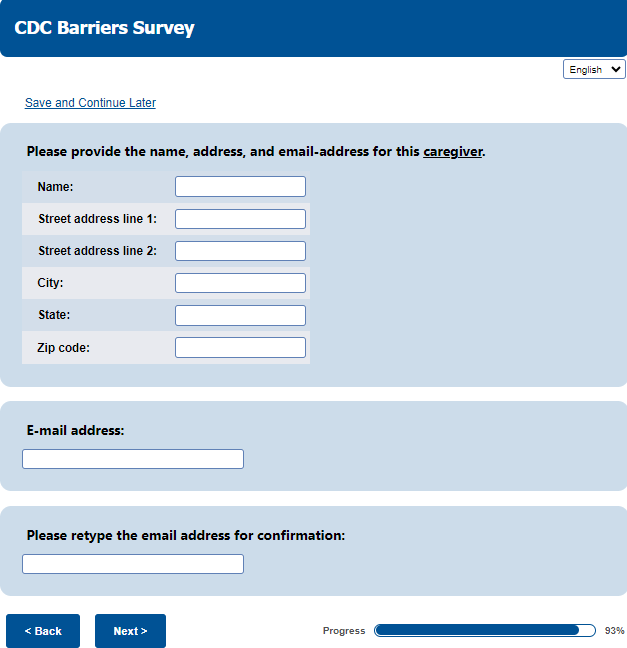Focus the Street address line 1 field

tap(240, 219)
